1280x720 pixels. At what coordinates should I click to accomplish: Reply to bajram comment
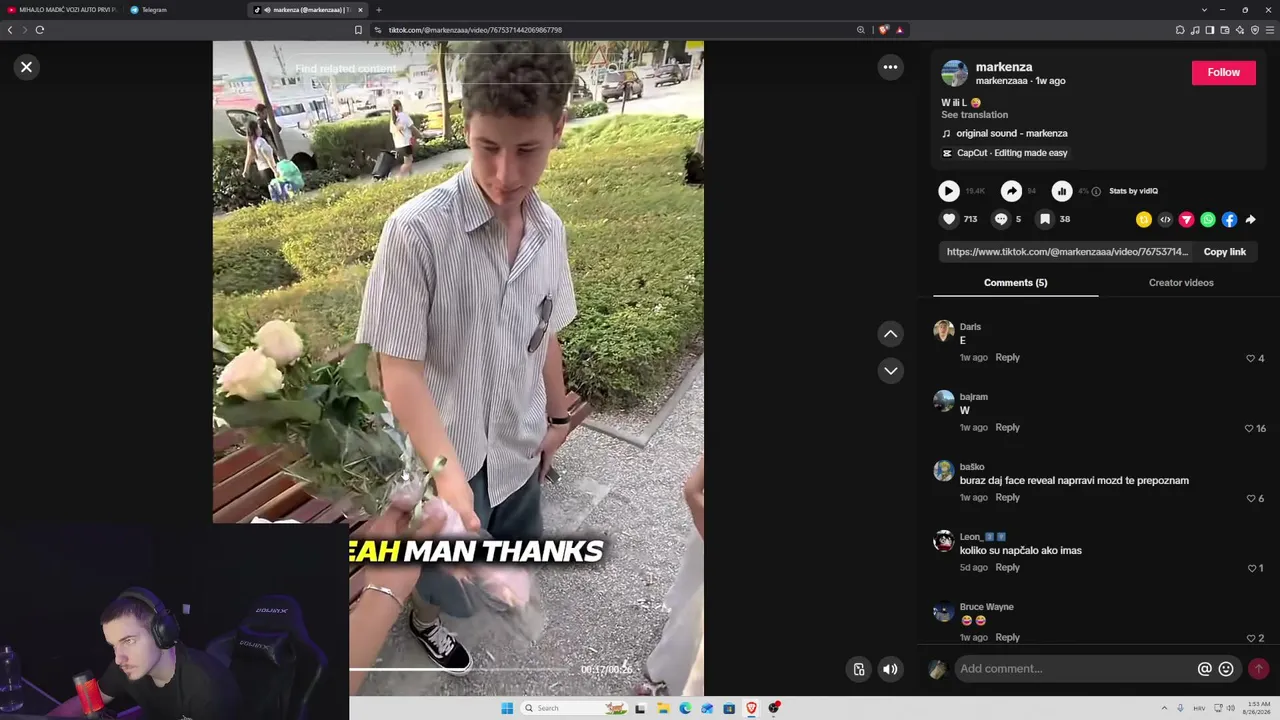(x=1007, y=427)
